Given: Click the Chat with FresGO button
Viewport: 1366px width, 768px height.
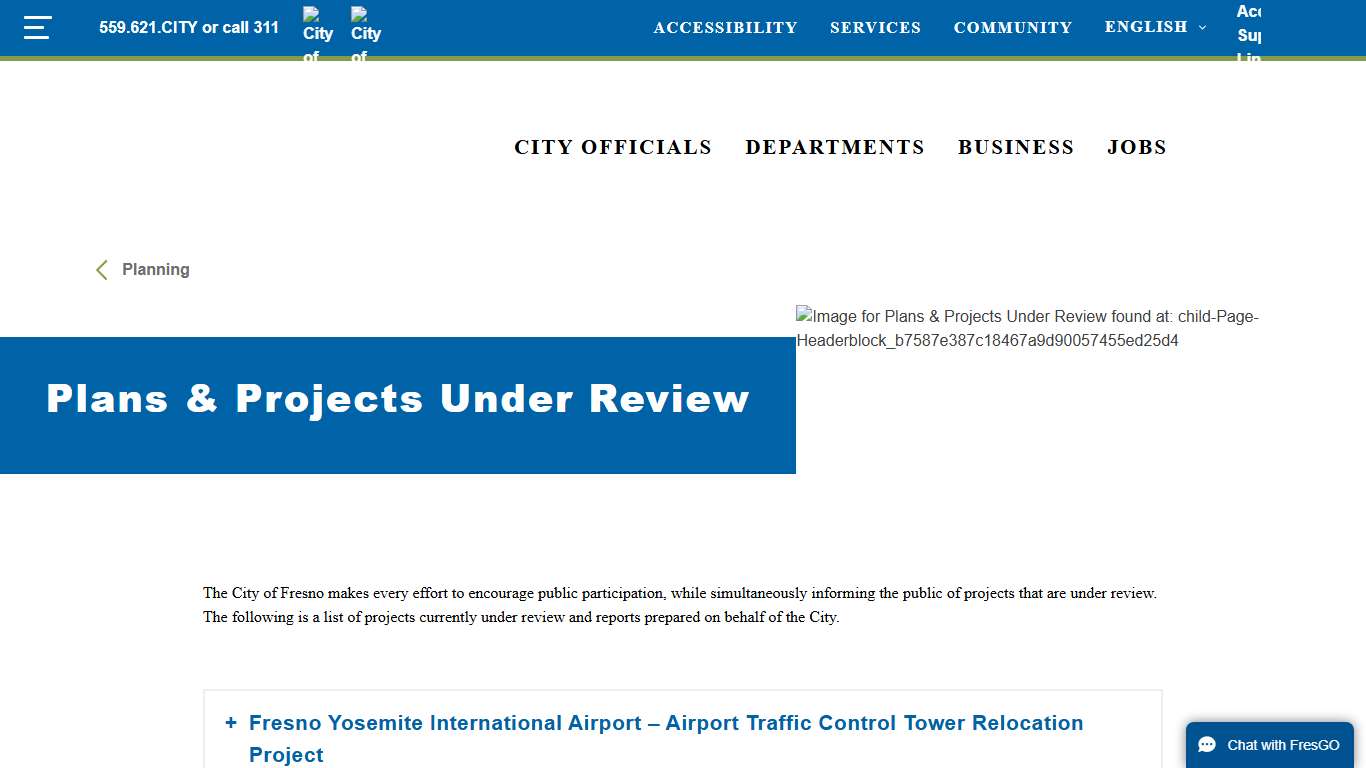Looking at the screenshot, I should pos(1270,744).
